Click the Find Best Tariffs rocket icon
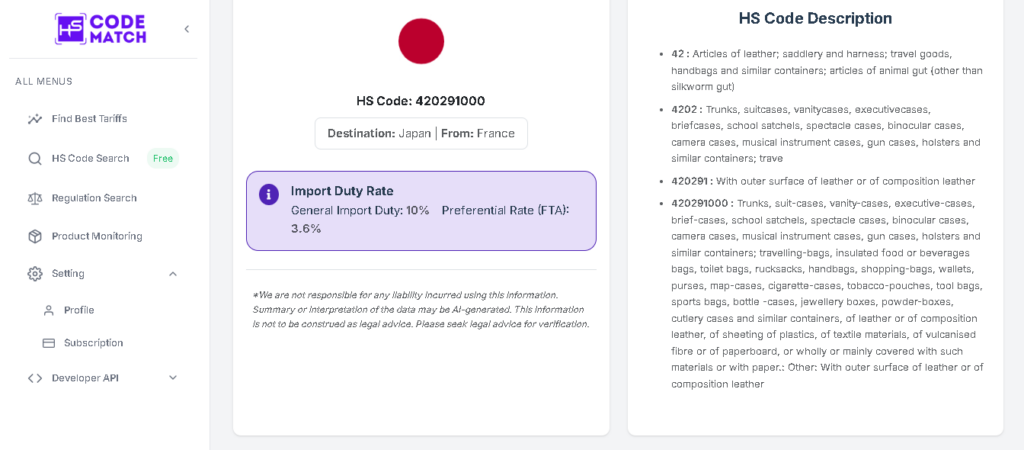The width and height of the screenshot is (1024, 450). [35, 119]
